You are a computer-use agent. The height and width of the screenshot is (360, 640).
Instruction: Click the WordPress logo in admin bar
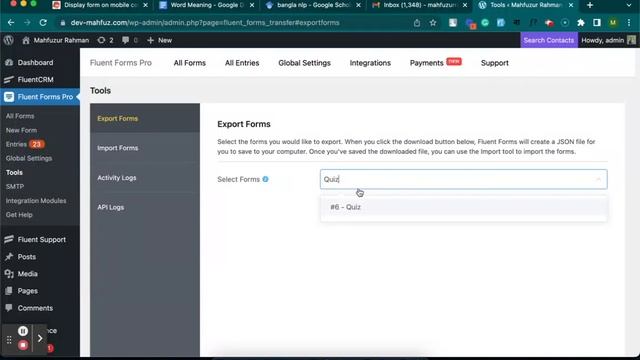click(9, 40)
